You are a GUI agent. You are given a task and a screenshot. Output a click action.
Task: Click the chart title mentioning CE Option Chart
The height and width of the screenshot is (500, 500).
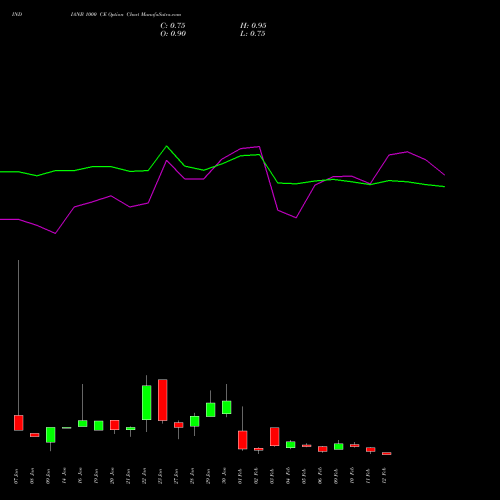coord(126,15)
